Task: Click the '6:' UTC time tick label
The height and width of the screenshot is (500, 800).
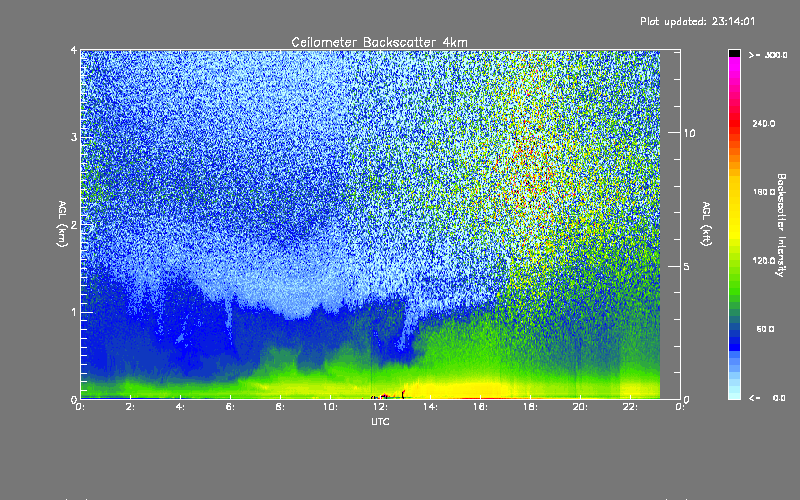Action: [x=230, y=407]
